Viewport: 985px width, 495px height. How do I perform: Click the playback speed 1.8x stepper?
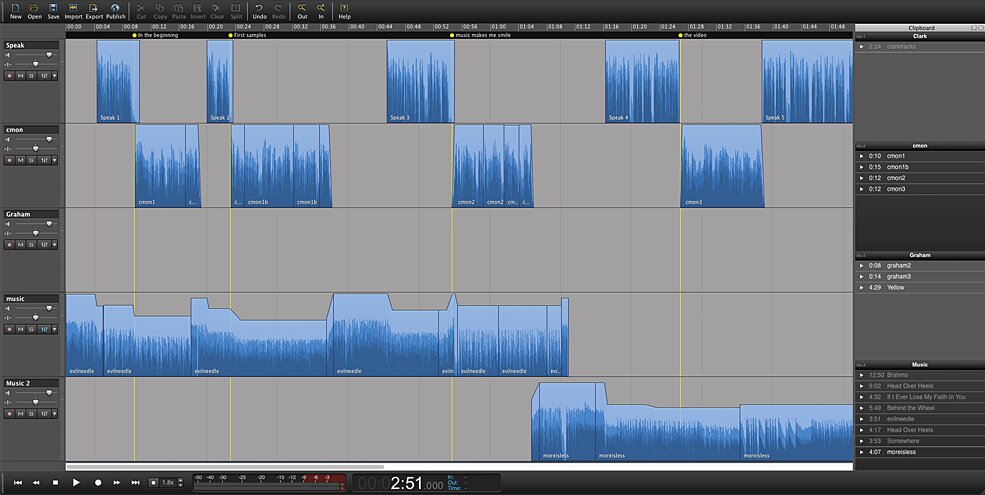click(181, 482)
